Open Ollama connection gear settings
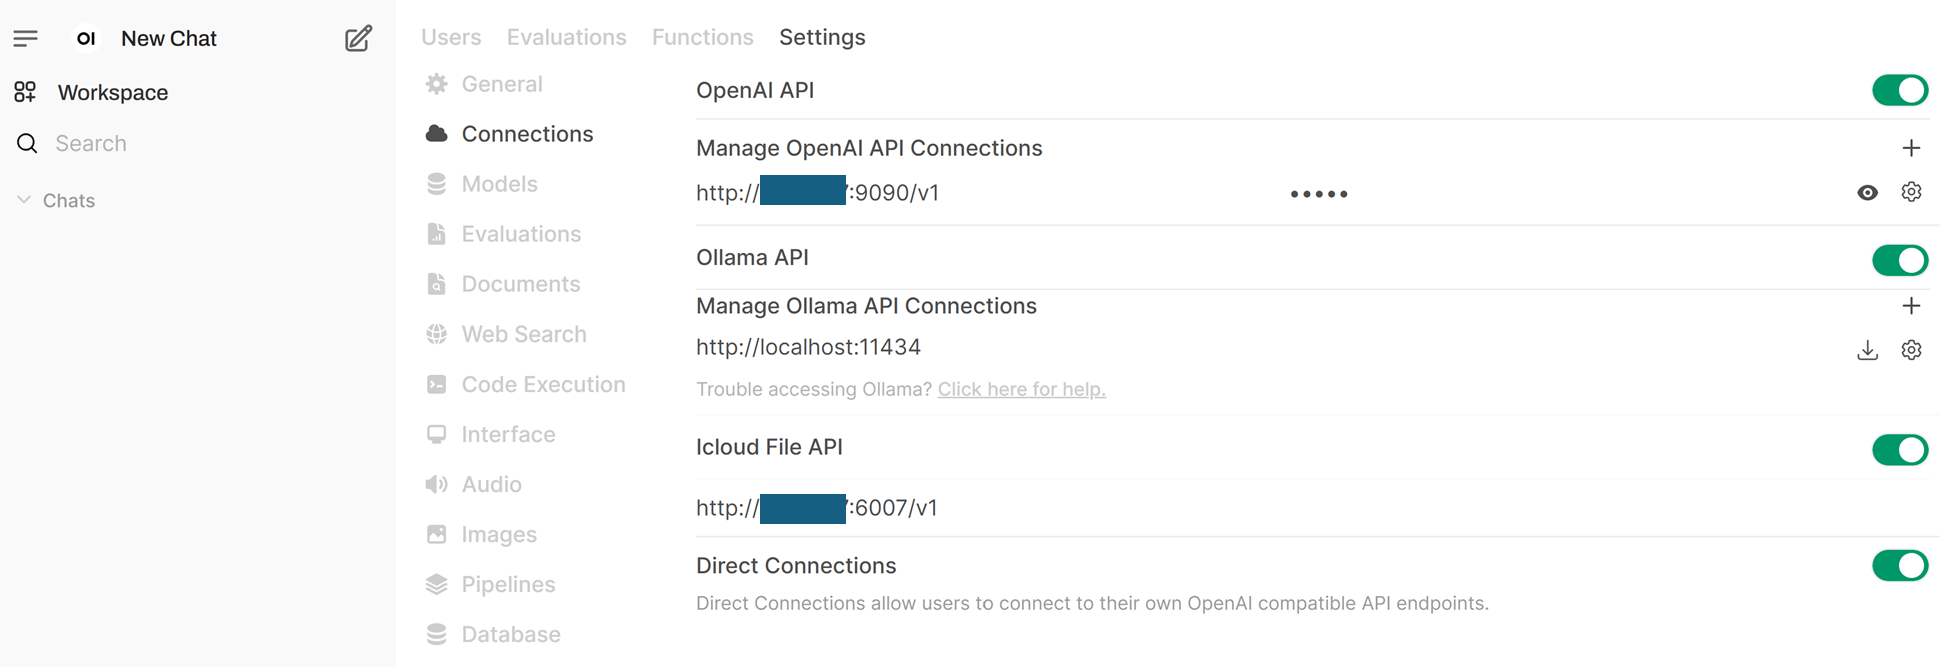 1910,350
